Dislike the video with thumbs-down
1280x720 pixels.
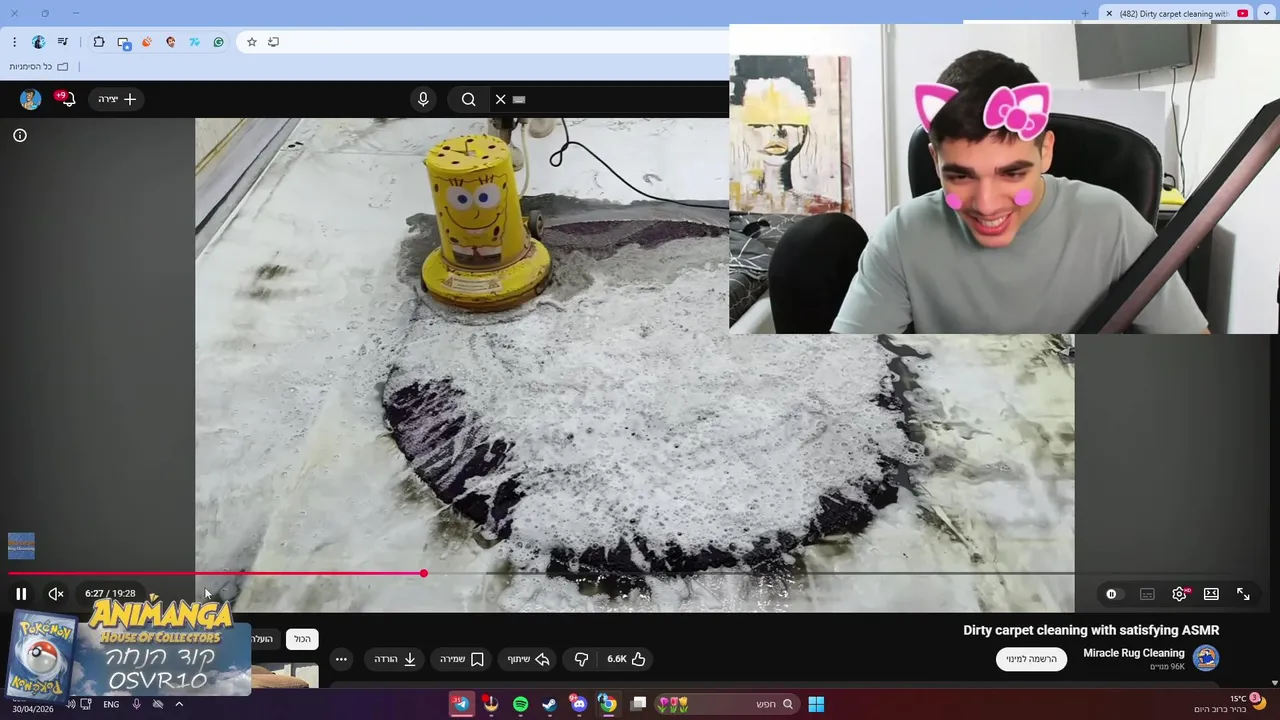581,659
